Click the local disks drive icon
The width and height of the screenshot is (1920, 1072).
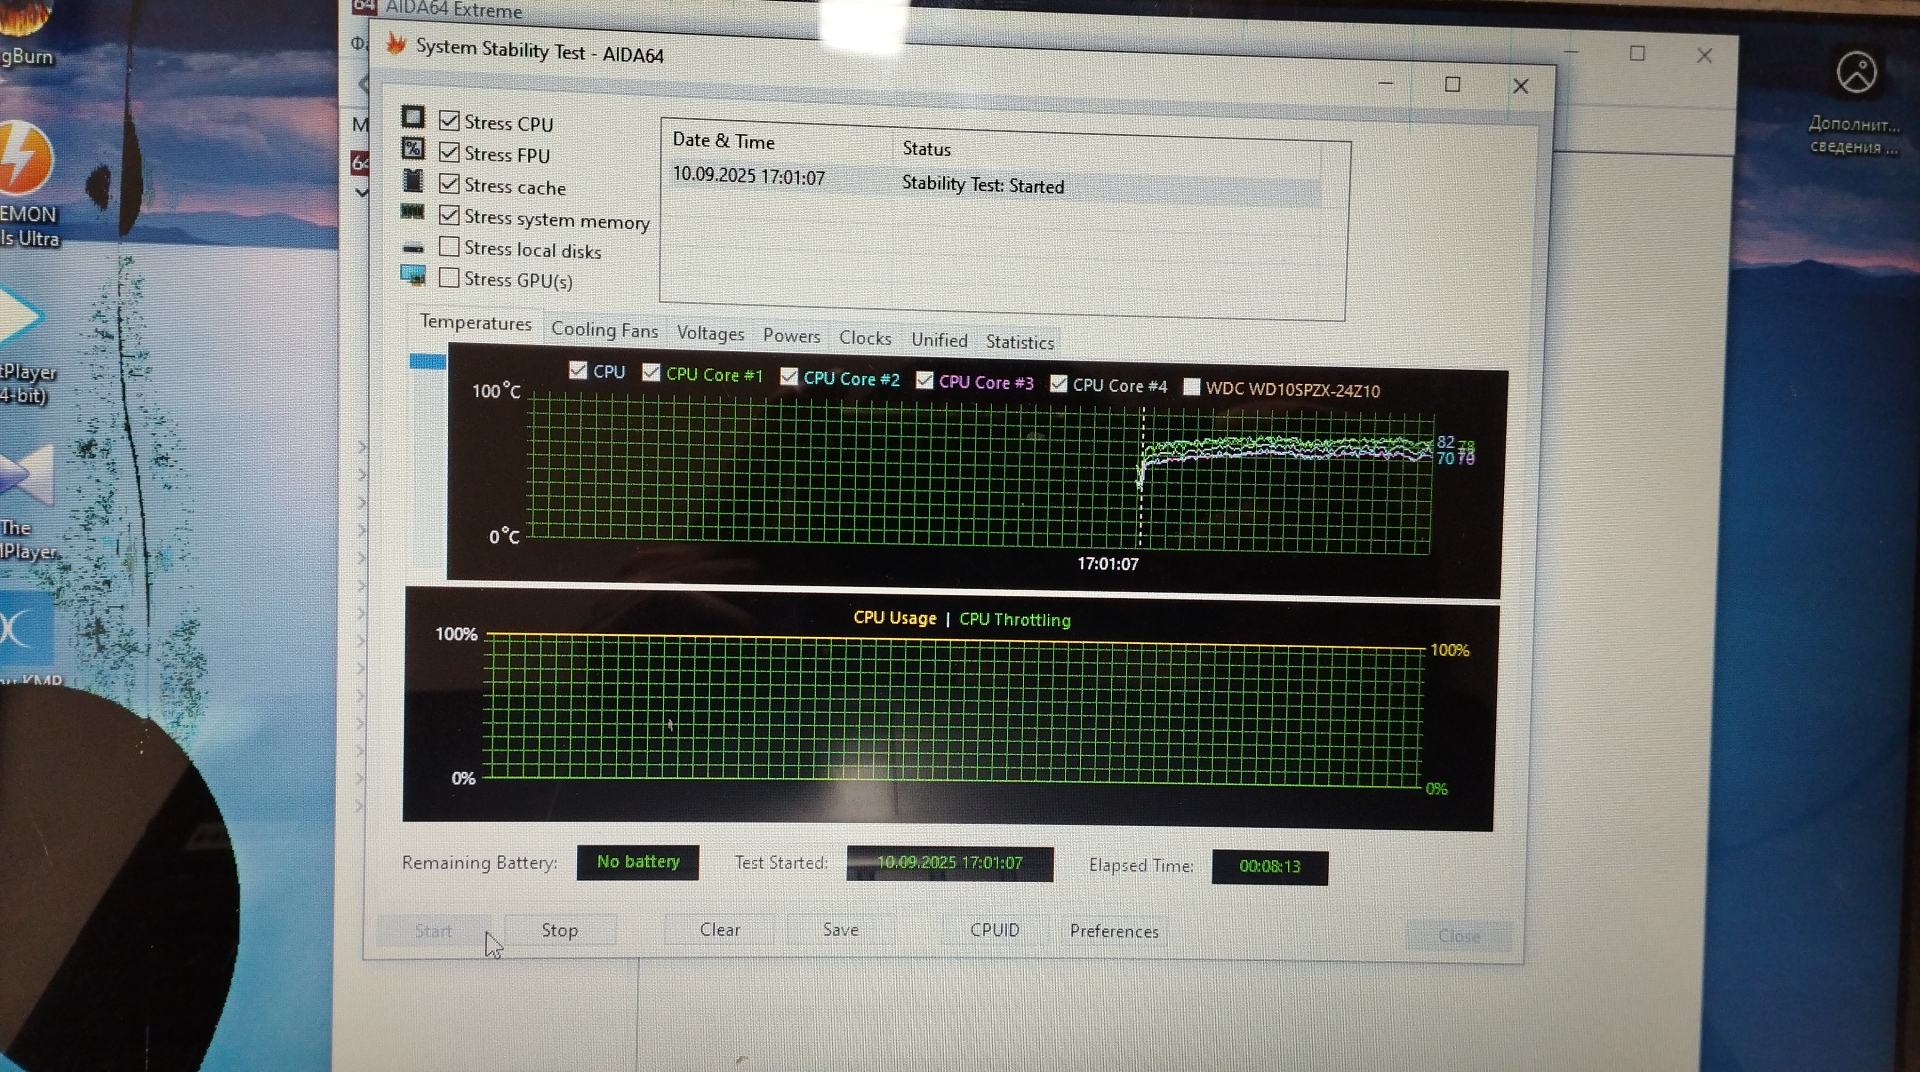coord(412,247)
